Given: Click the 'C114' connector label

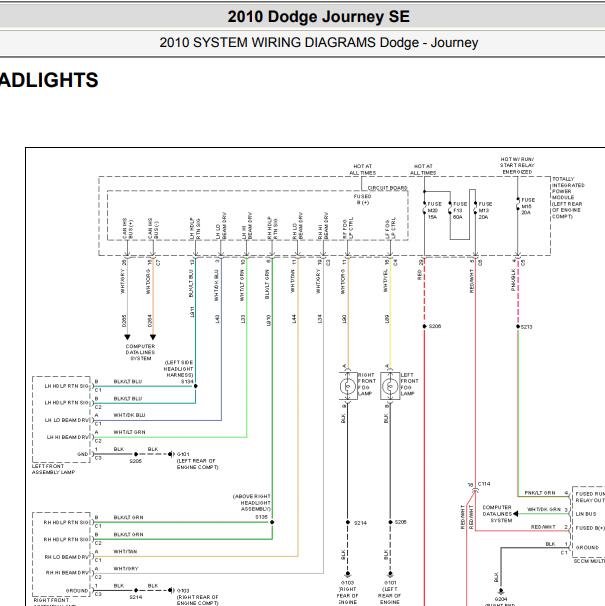Looking at the screenshot, I should pos(484,484).
